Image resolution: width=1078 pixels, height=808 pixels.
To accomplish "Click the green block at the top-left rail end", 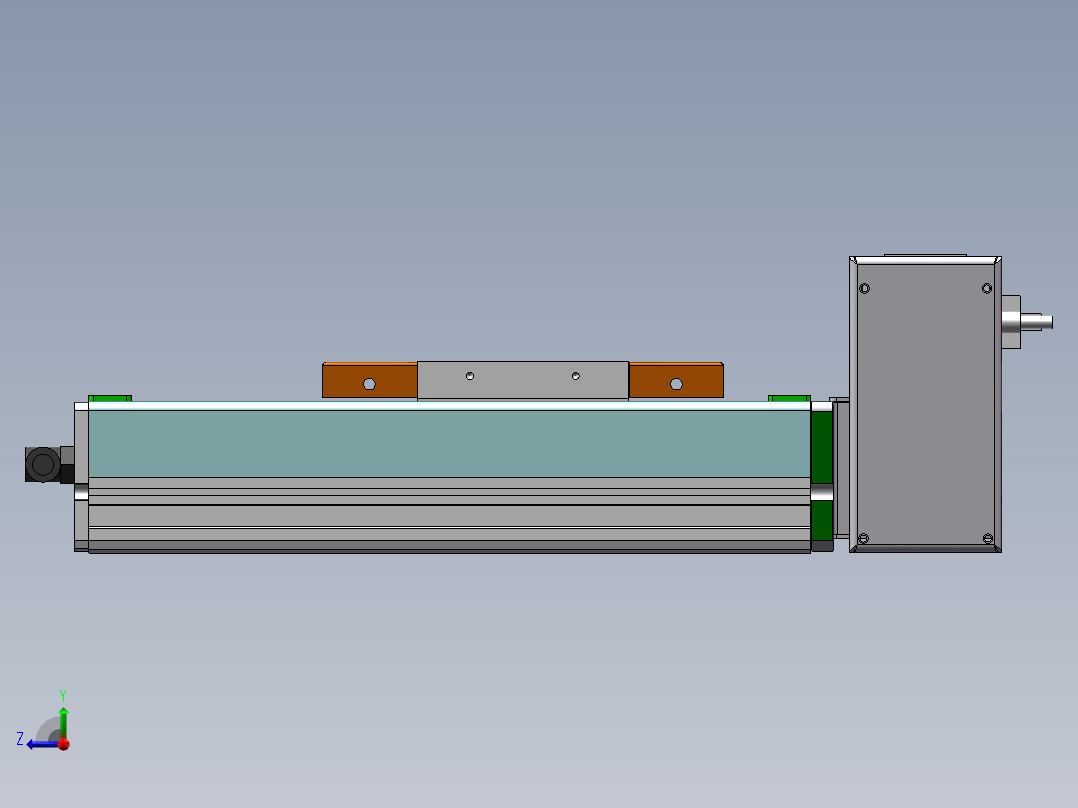I will tap(110, 397).
